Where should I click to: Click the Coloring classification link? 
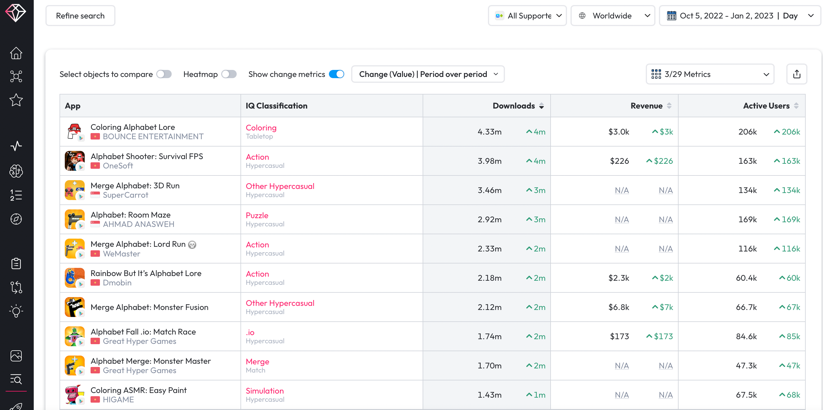(261, 128)
